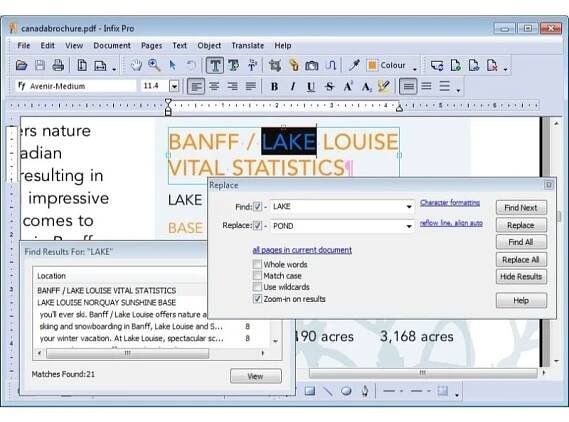Click the Camera snapshot icon
Screen dimensions: 569x422
pos(312,66)
